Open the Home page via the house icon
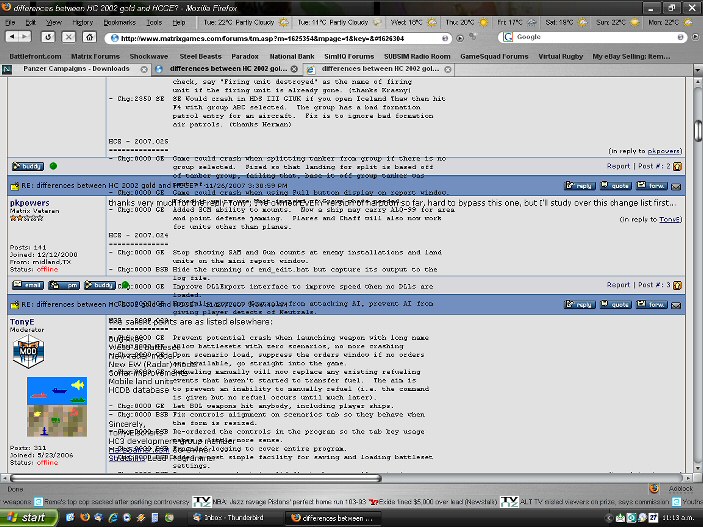Viewport: 703px width, 527px height. coord(90,37)
